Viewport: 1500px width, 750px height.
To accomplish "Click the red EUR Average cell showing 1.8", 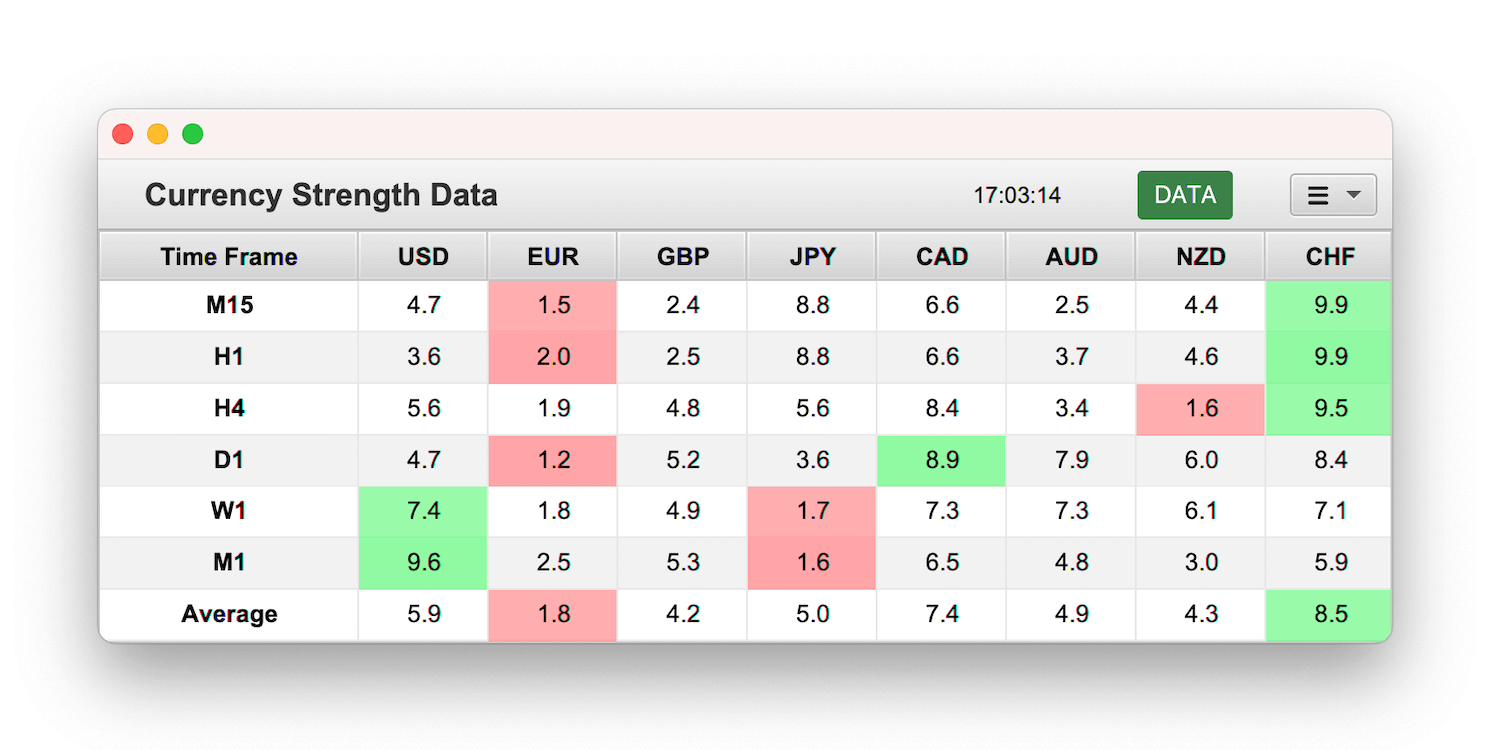I will [552, 614].
